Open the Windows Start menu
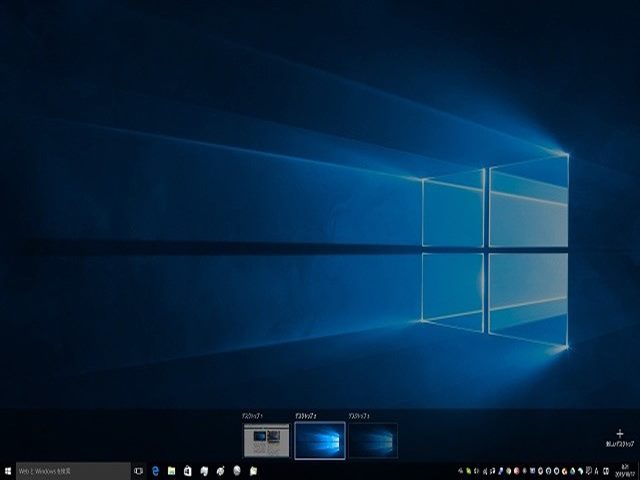The width and height of the screenshot is (640, 480). point(7,471)
